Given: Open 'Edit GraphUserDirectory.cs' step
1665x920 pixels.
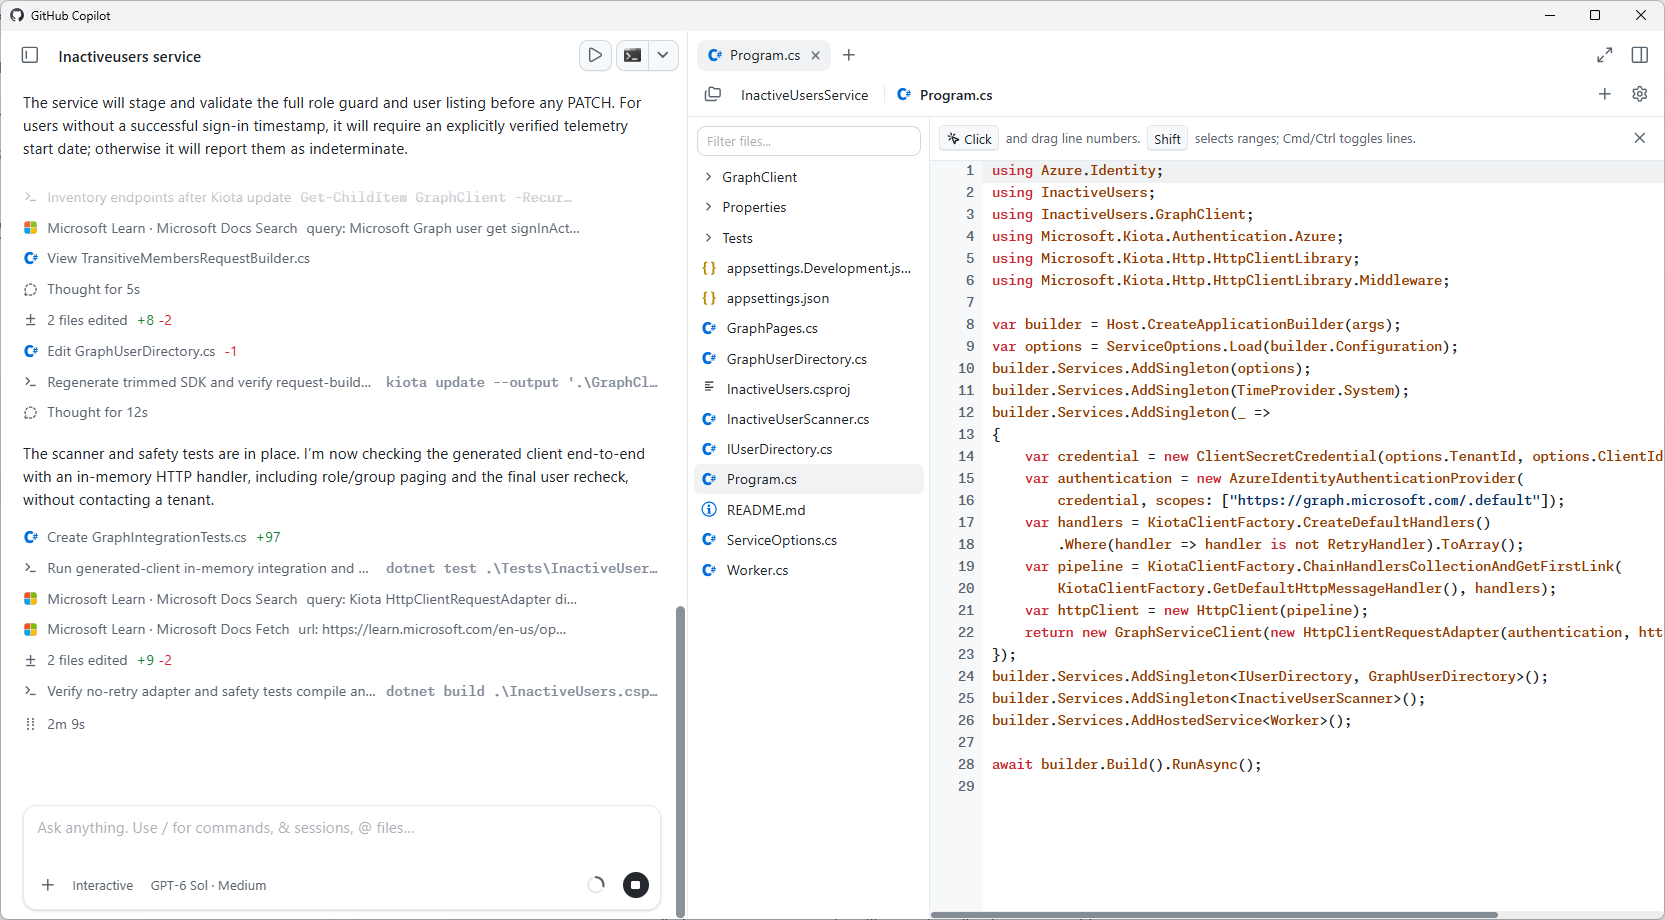Looking at the screenshot, I should pyautogui.click(x=130, y=351).
